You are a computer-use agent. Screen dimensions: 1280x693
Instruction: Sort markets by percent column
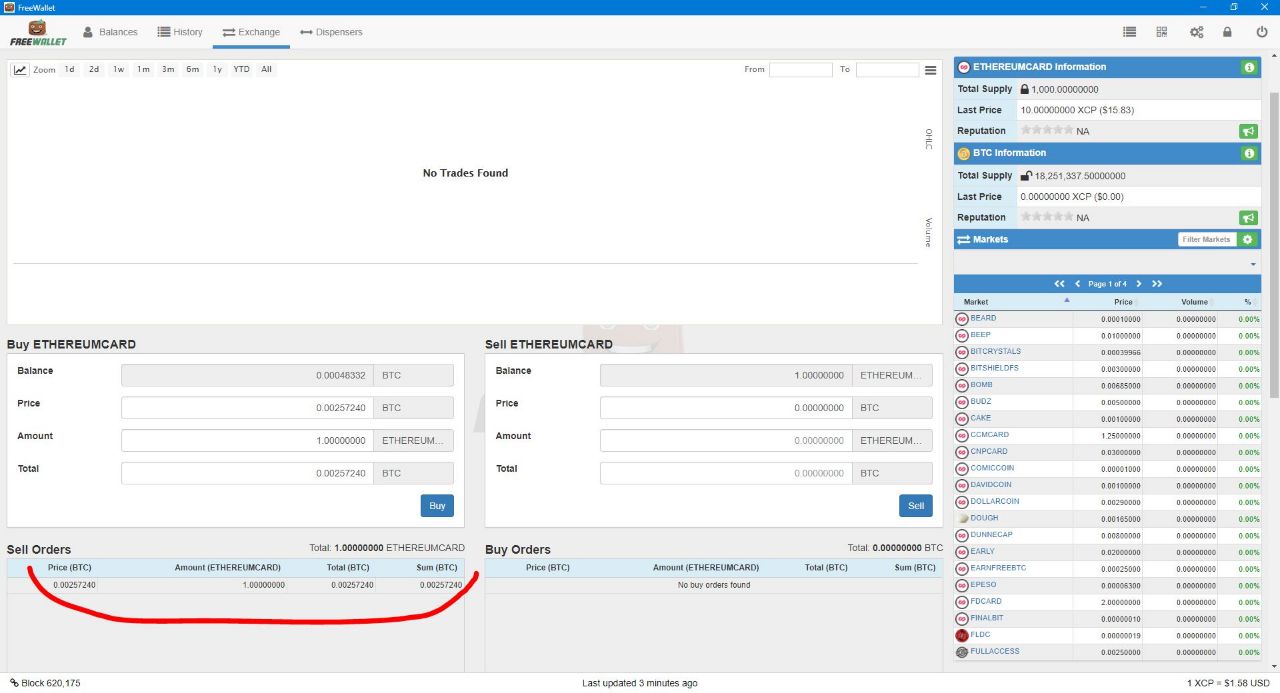pos(1239,302)
